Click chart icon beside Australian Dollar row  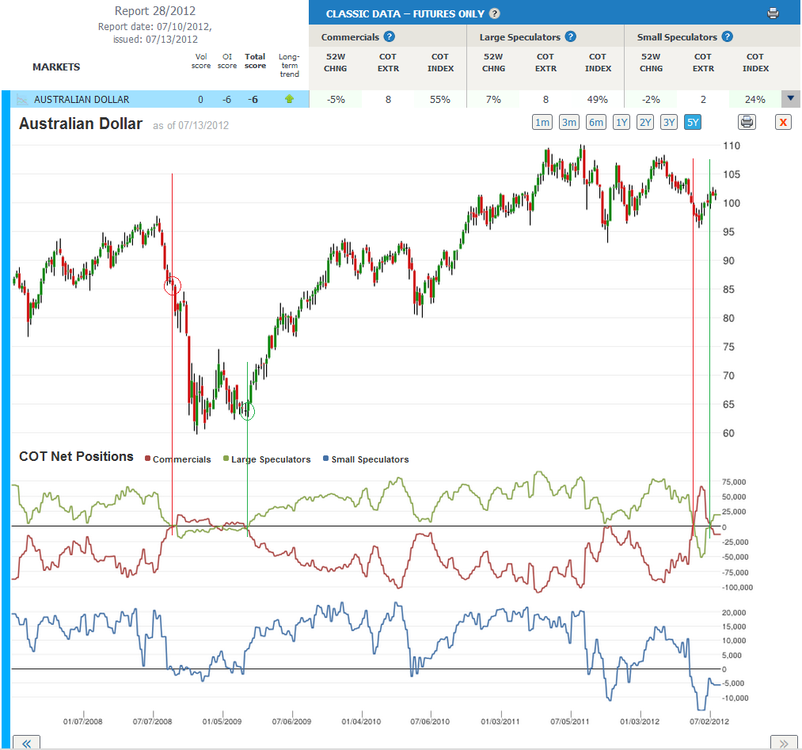(x=21, y=99)
